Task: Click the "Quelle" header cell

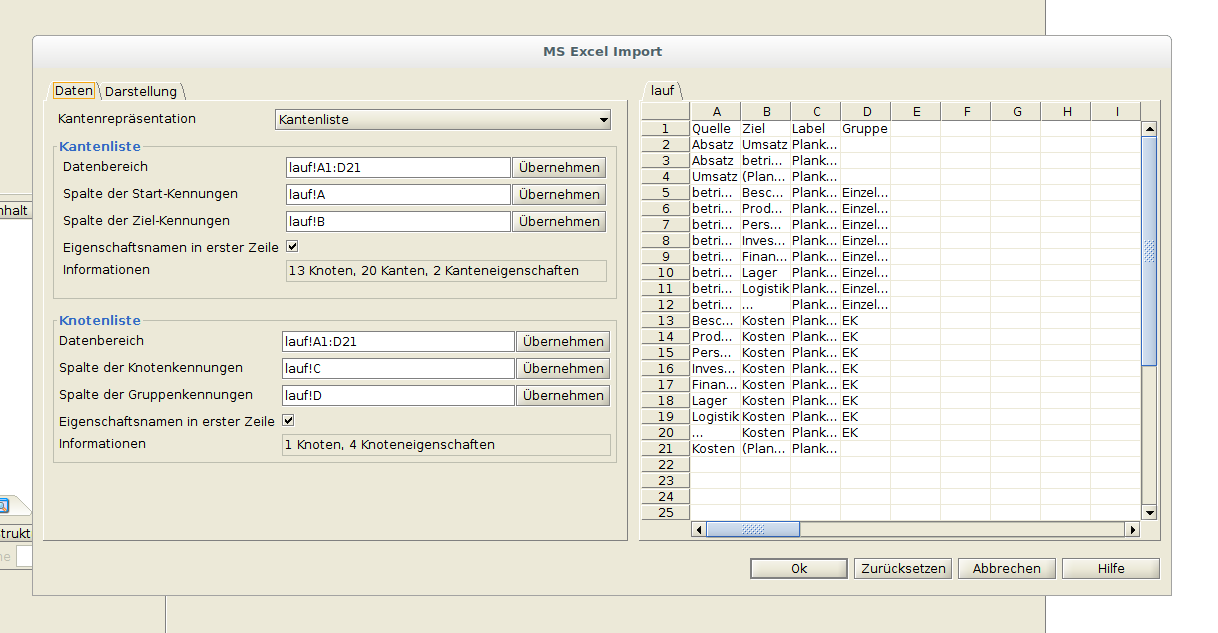Action: [x=716, y=128]
